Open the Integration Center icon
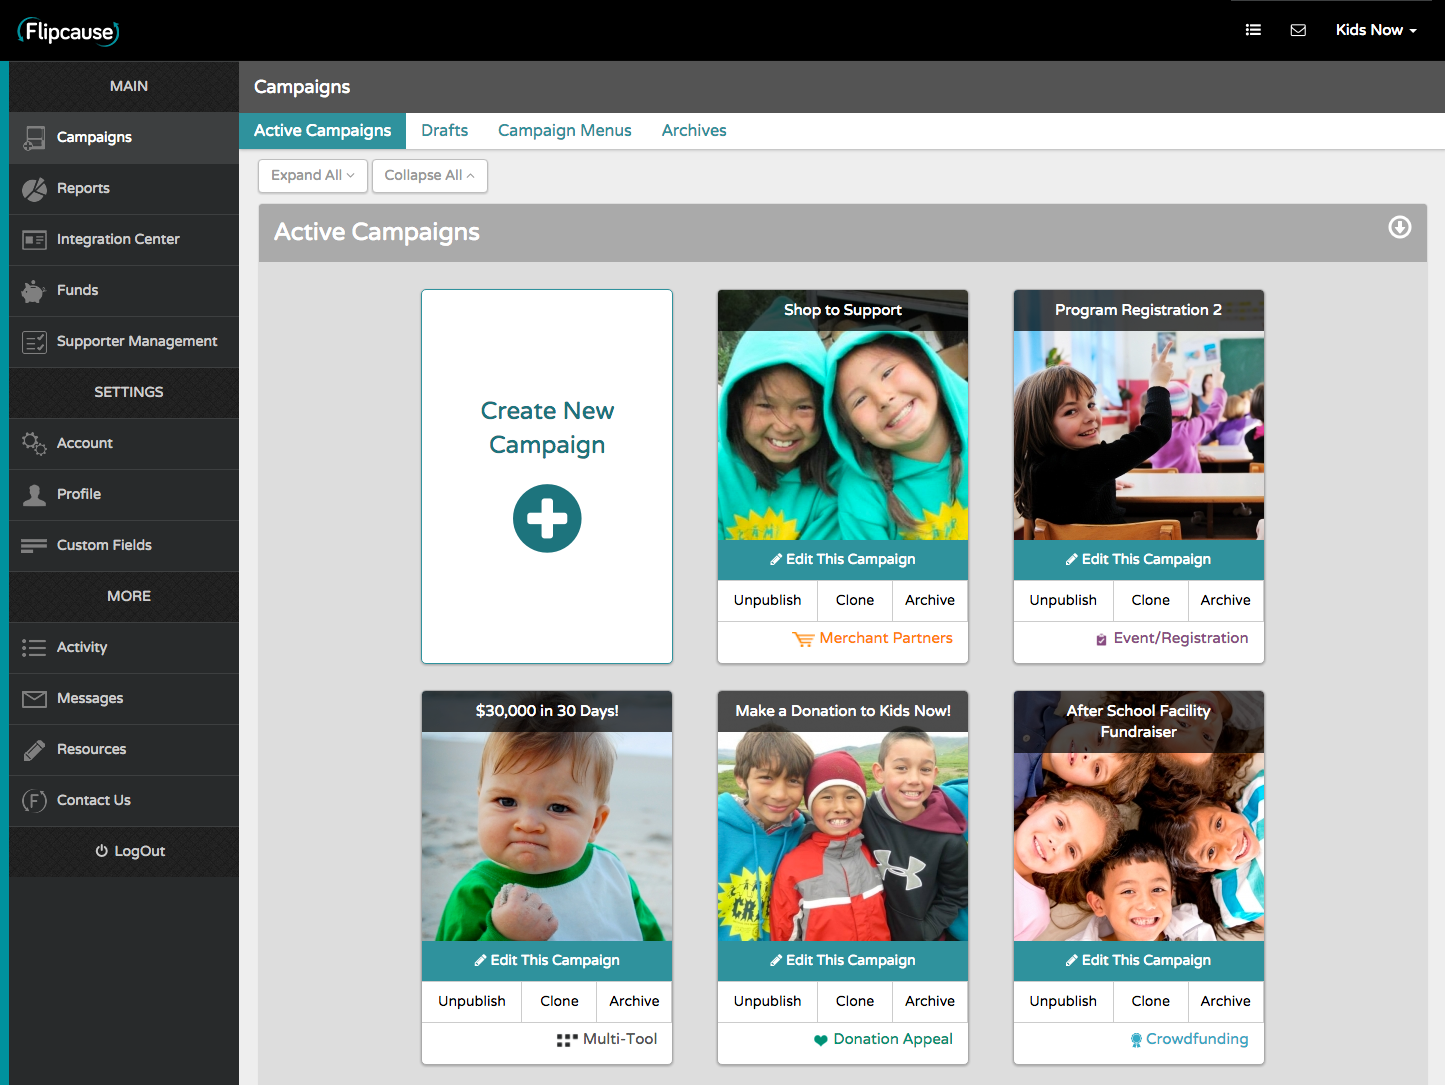The width and height of the screenshot is (1445, 1085). [33, 239]
